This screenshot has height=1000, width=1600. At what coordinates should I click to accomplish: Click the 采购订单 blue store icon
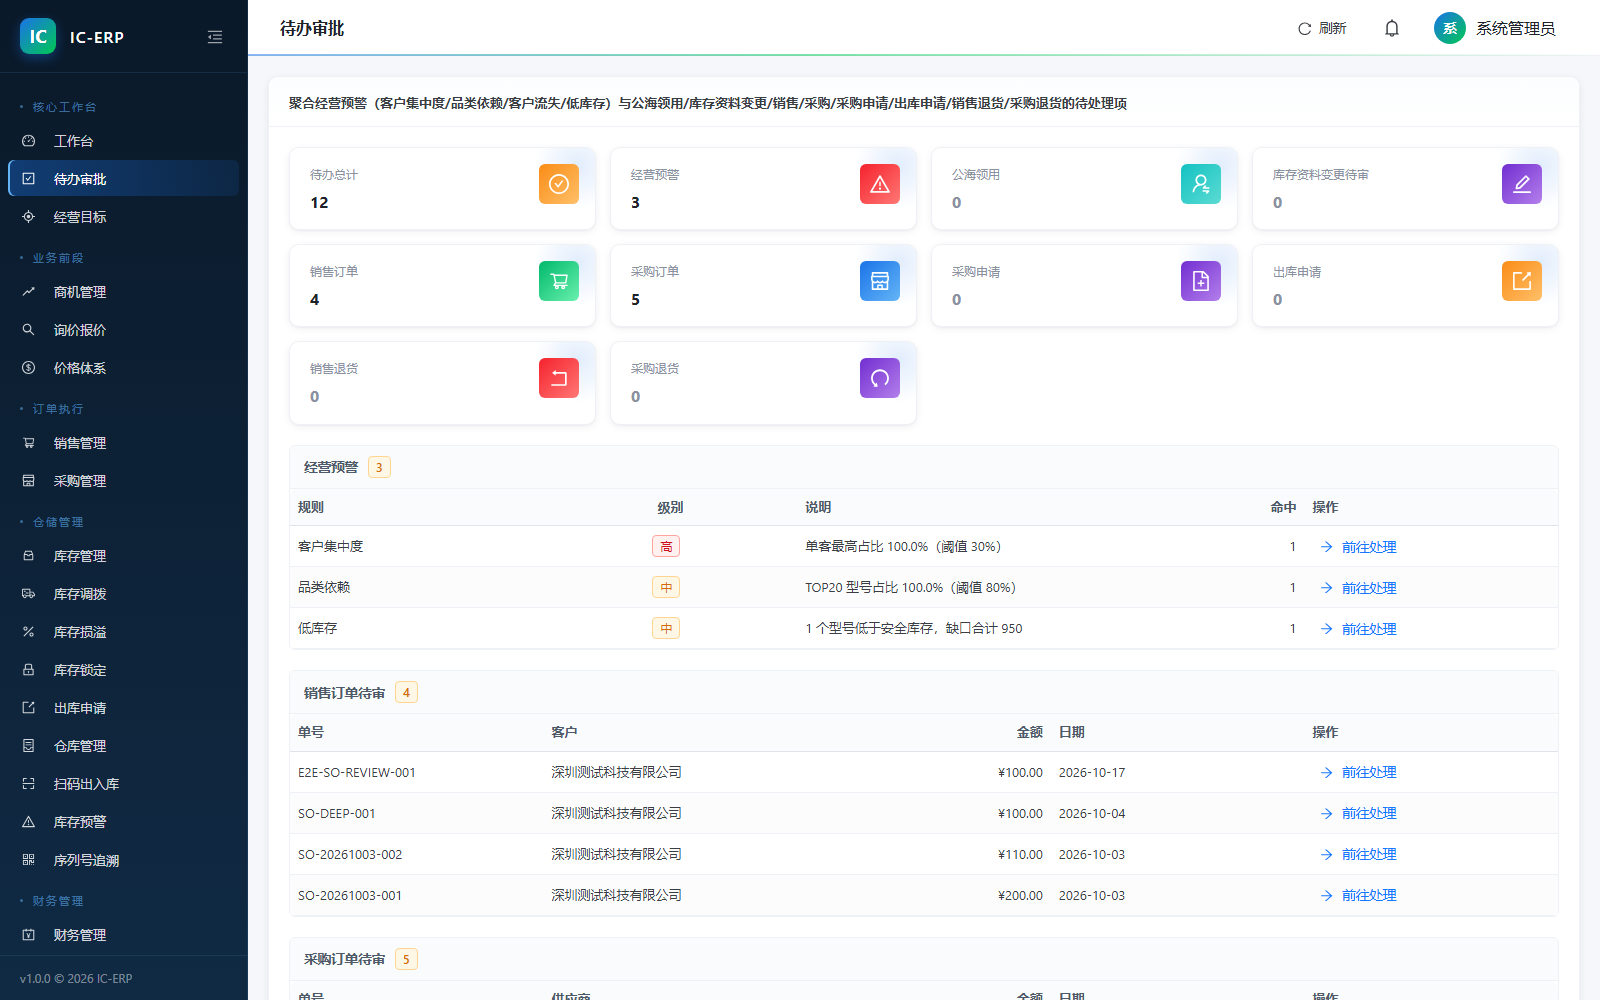click(880, 281)
